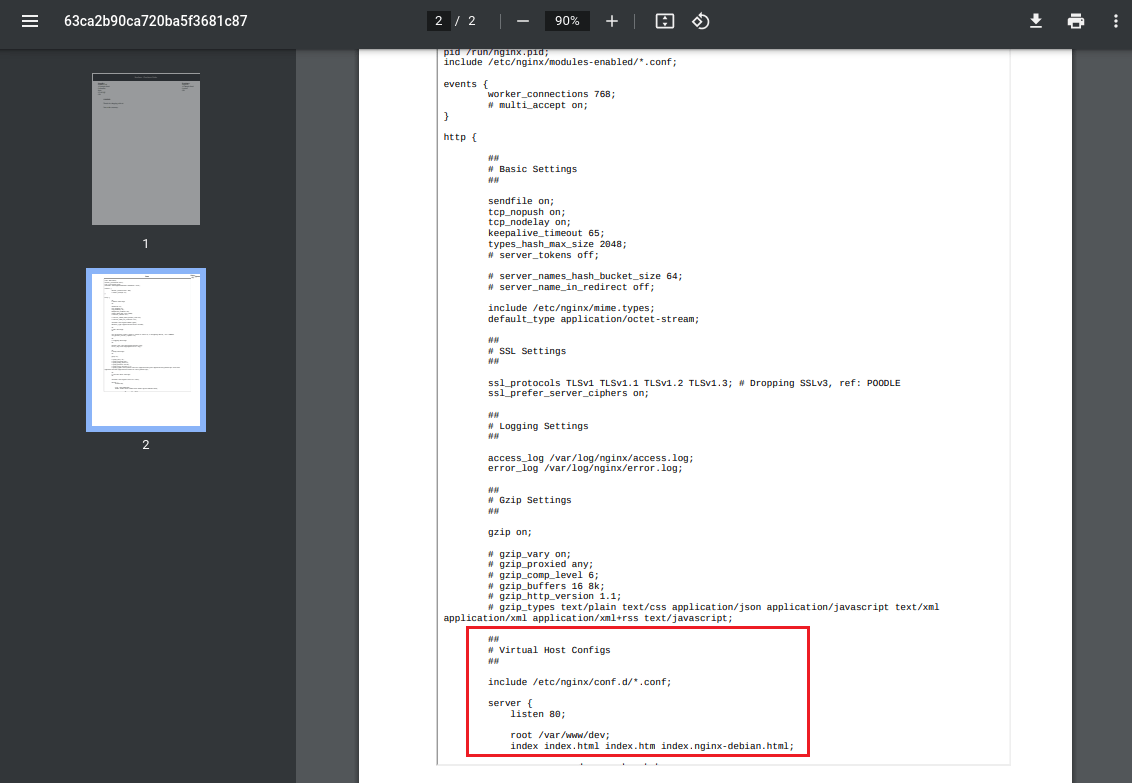The height and width of the screenshot is (783, 1132).
Task: Fit the document to the page
Action: (664, 21)
